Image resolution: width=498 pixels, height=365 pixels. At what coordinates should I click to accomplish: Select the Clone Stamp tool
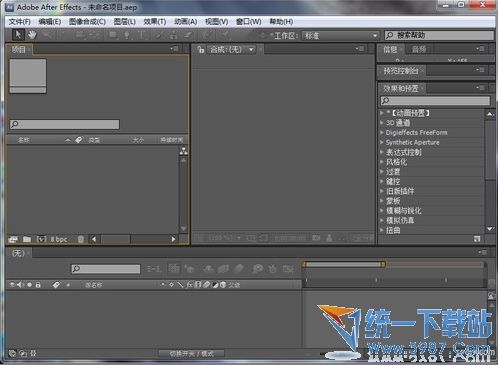[x=173, y=35]
